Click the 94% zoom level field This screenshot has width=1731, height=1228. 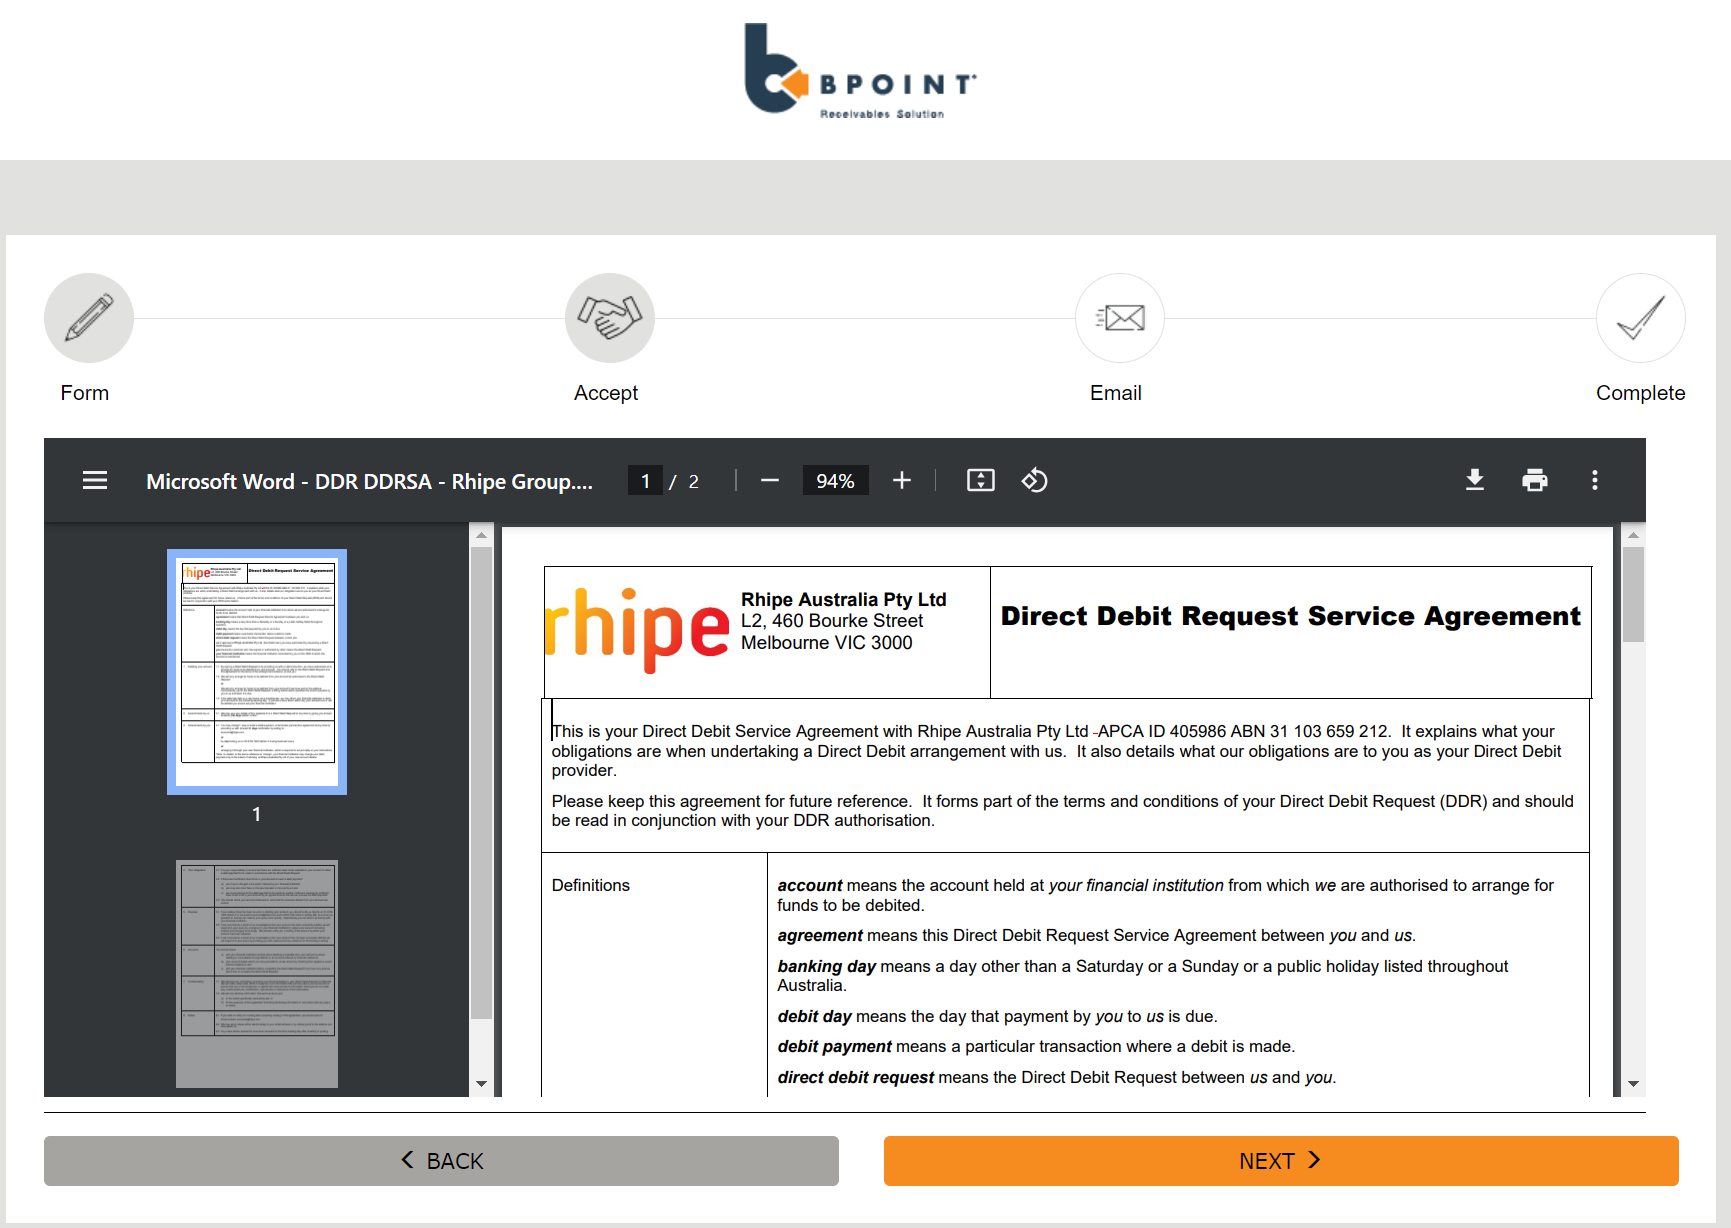pos(835,481)
